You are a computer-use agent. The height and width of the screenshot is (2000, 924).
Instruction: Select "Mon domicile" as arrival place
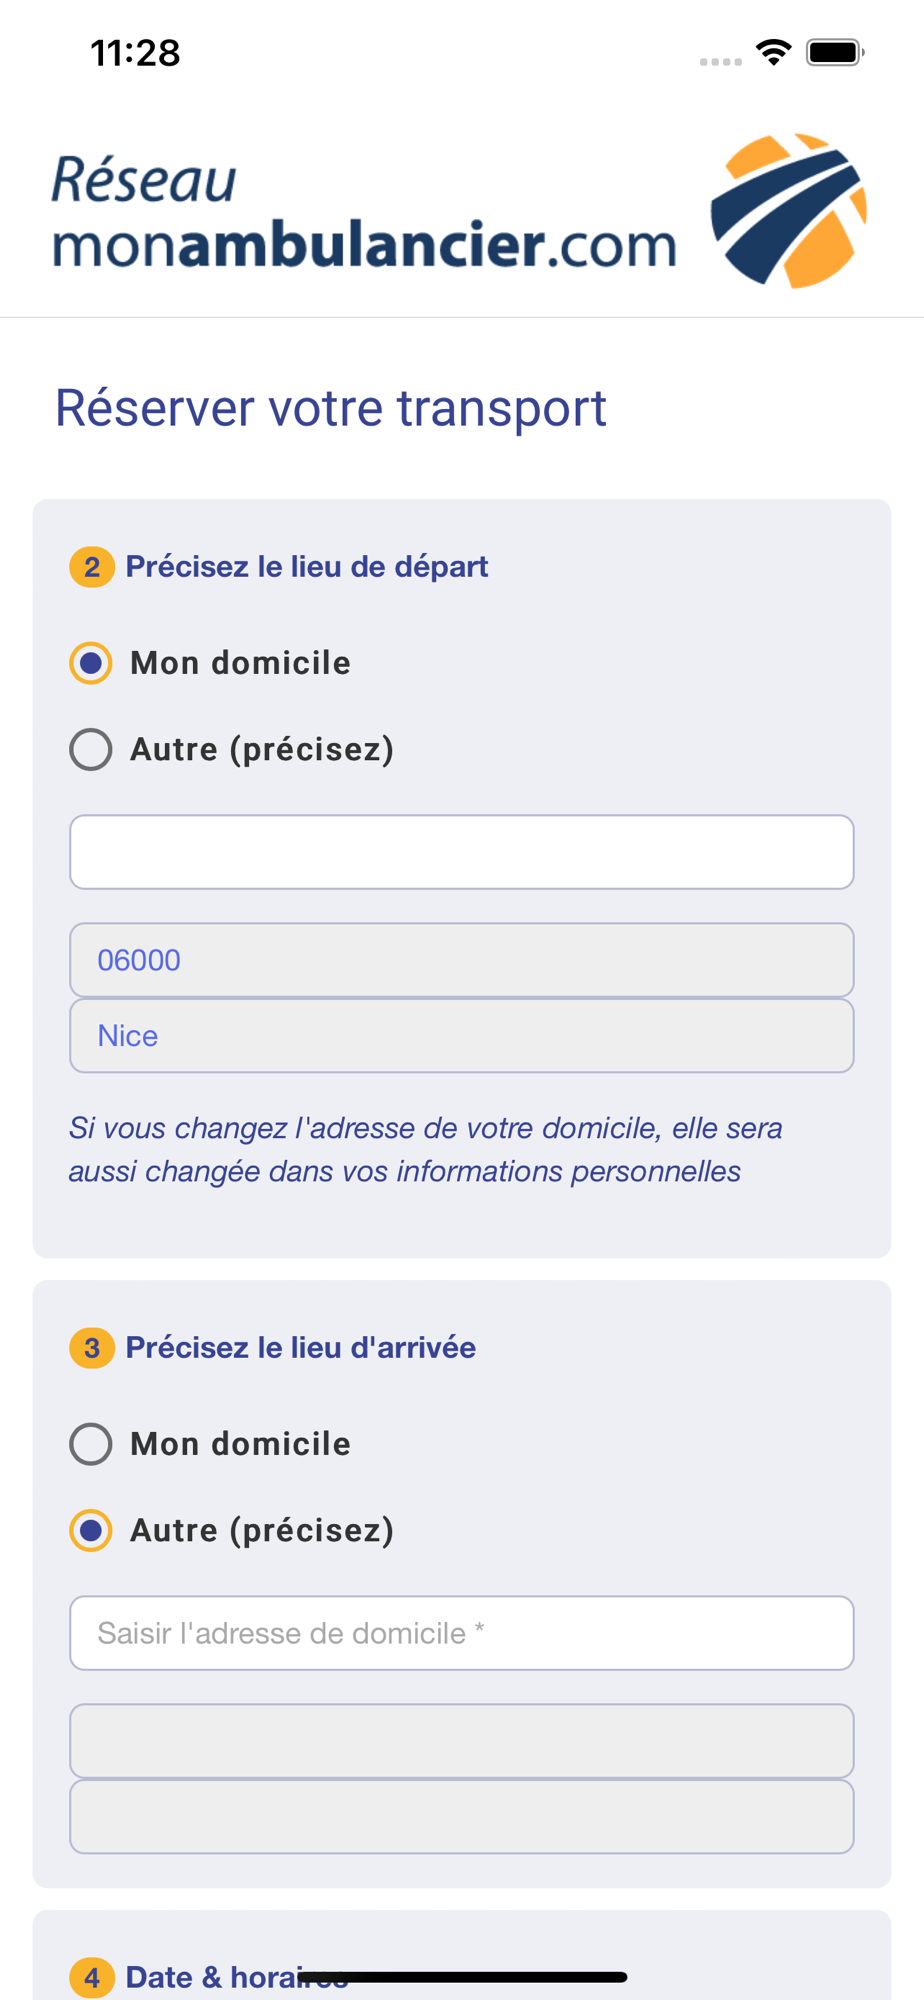(91, 1444)
